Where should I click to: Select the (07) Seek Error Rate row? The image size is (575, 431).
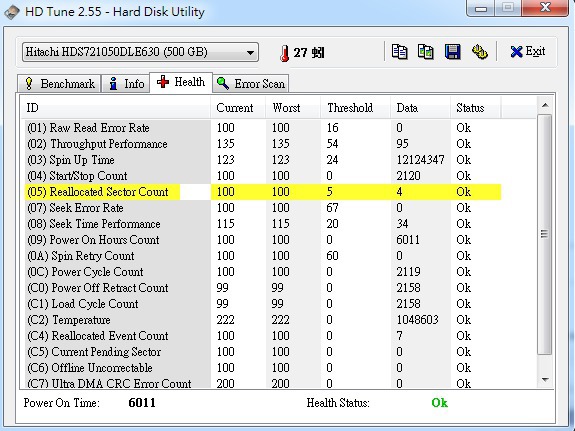263,208
